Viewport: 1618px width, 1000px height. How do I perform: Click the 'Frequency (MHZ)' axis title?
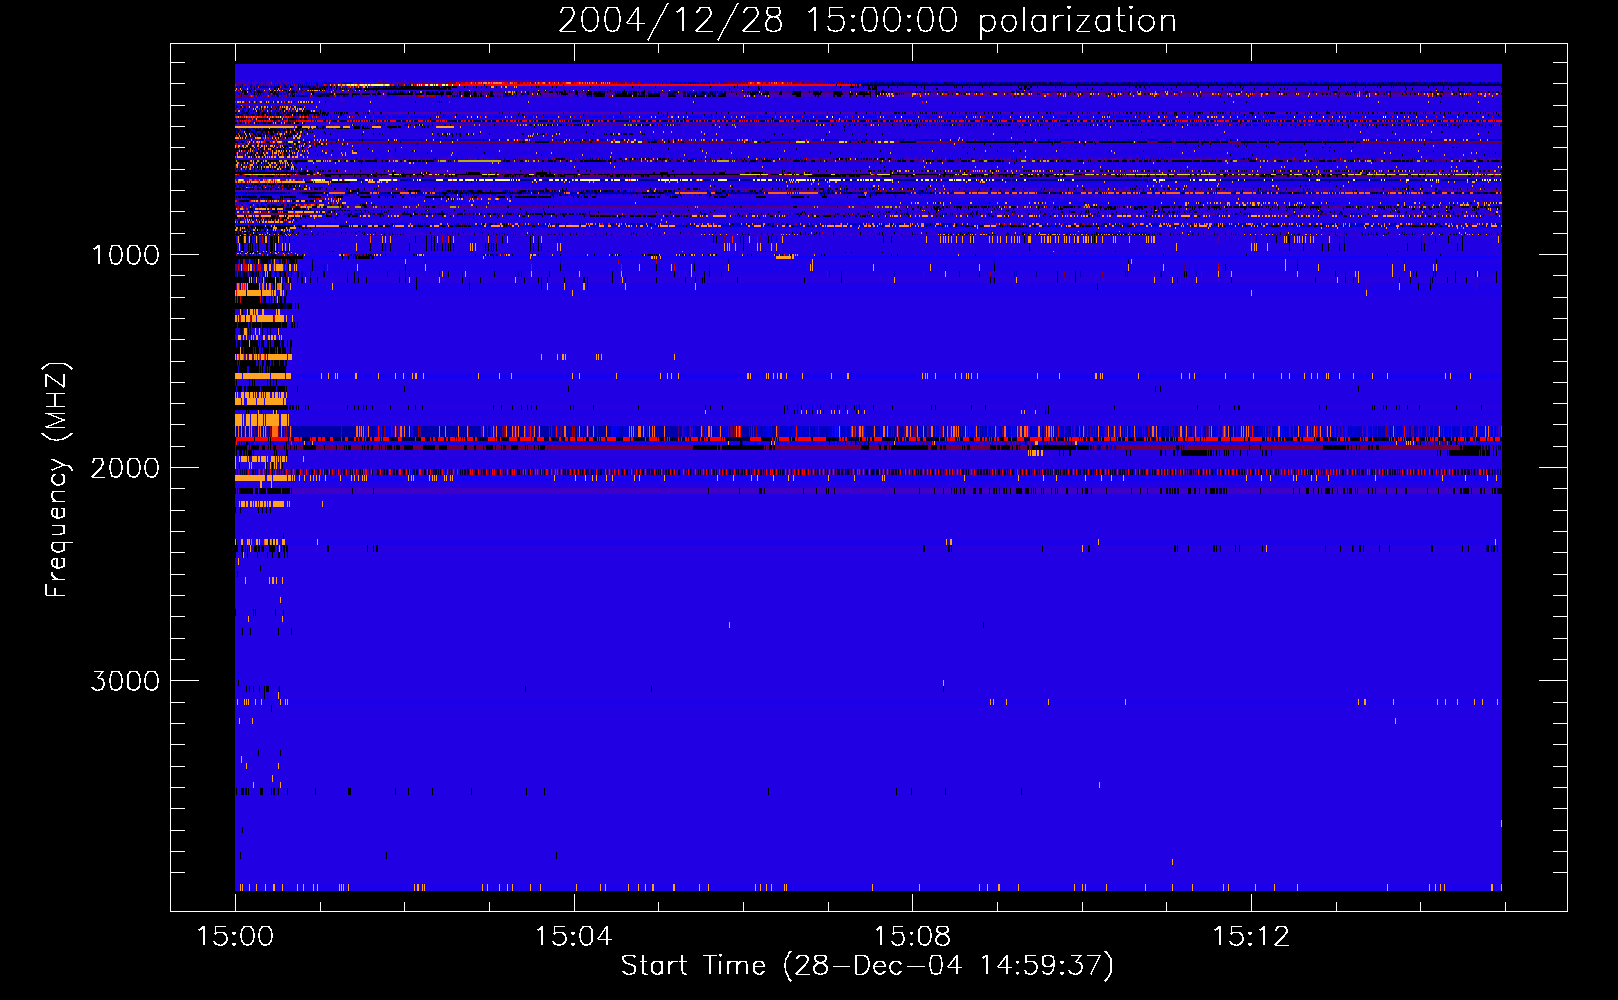(57, 480)
